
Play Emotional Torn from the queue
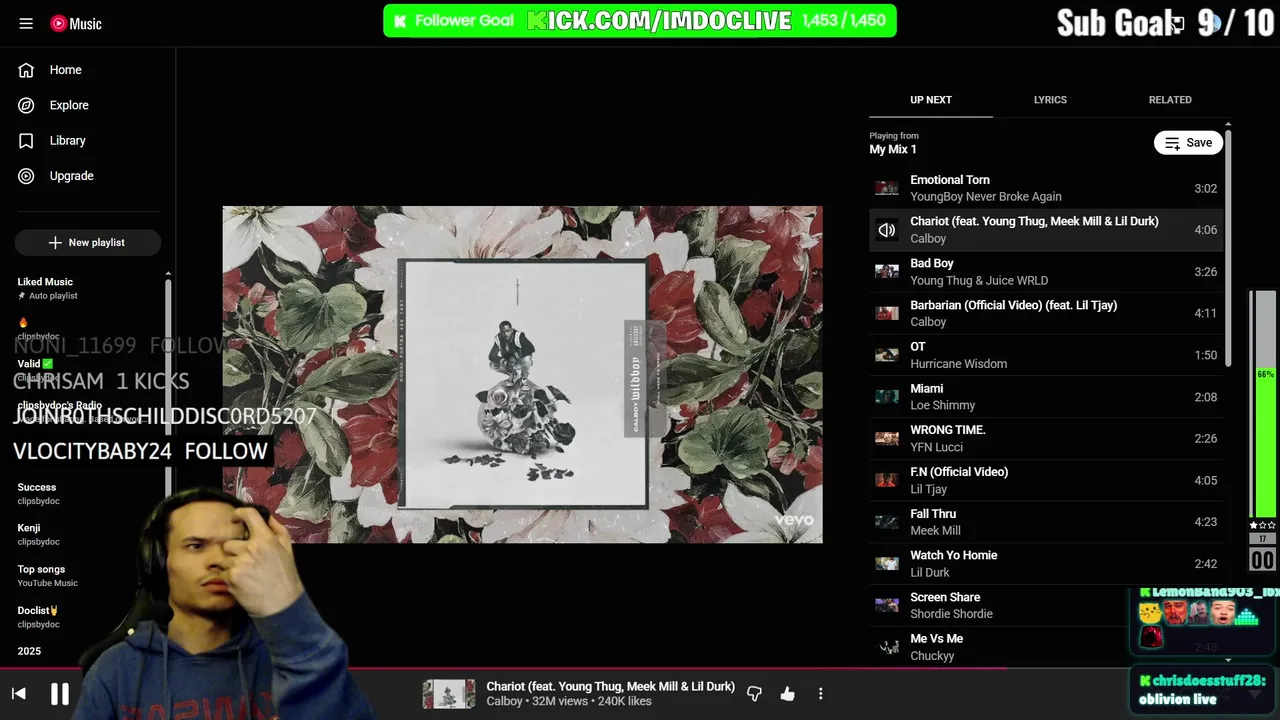[x=1046, y=188]
